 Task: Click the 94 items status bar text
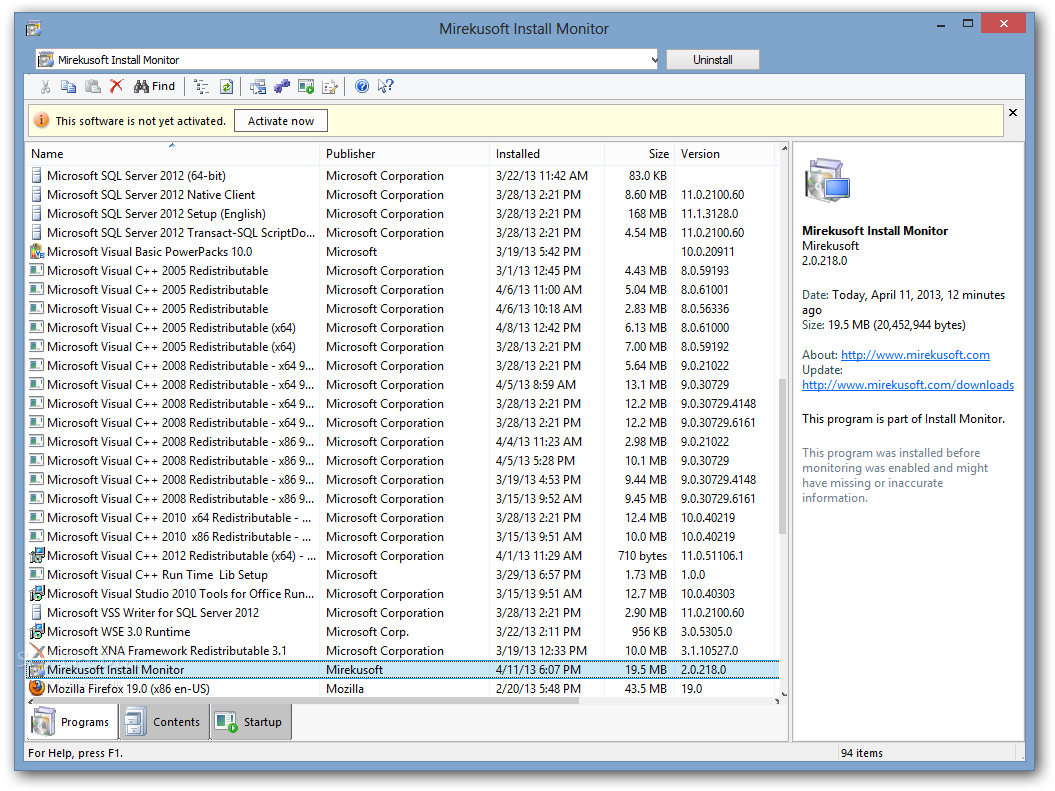point(861,753)
